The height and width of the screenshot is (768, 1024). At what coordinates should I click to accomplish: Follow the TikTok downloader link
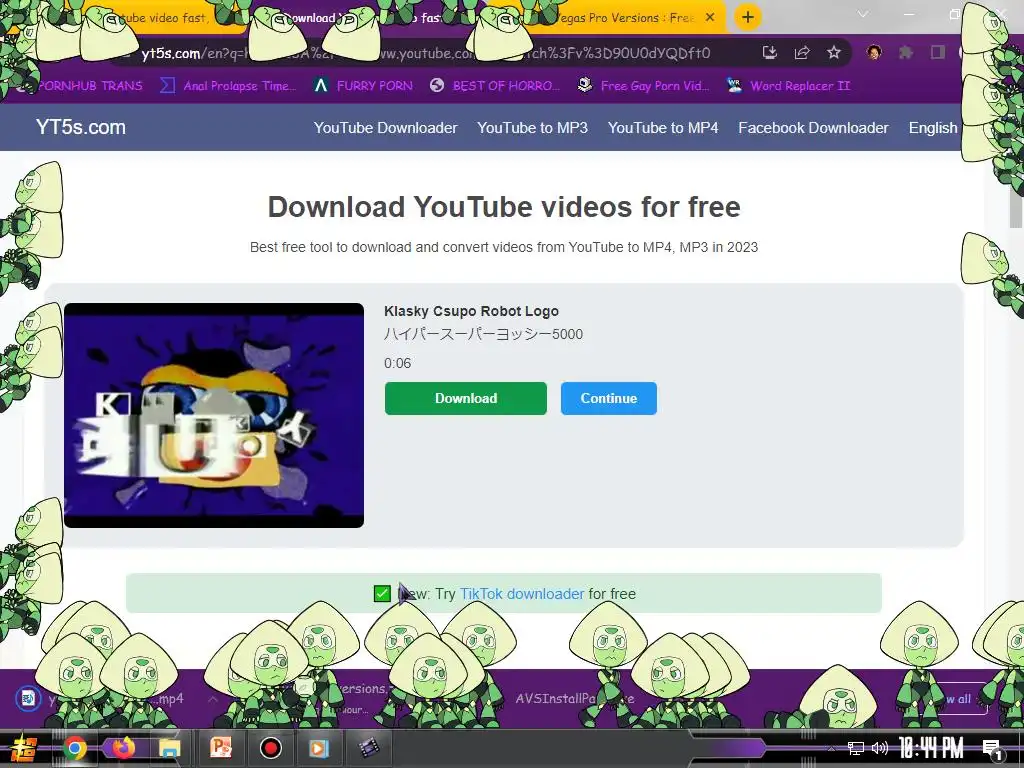(x=522, y=594)
